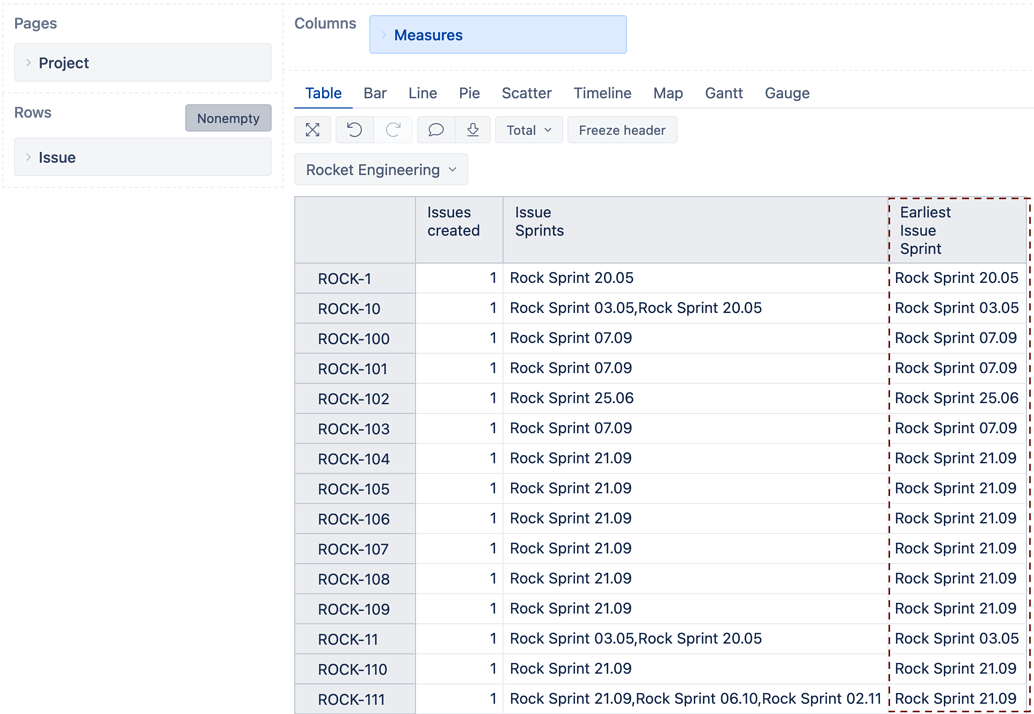Open the Total dropdown
This screenshot has width=1034, height=714.
528,130
